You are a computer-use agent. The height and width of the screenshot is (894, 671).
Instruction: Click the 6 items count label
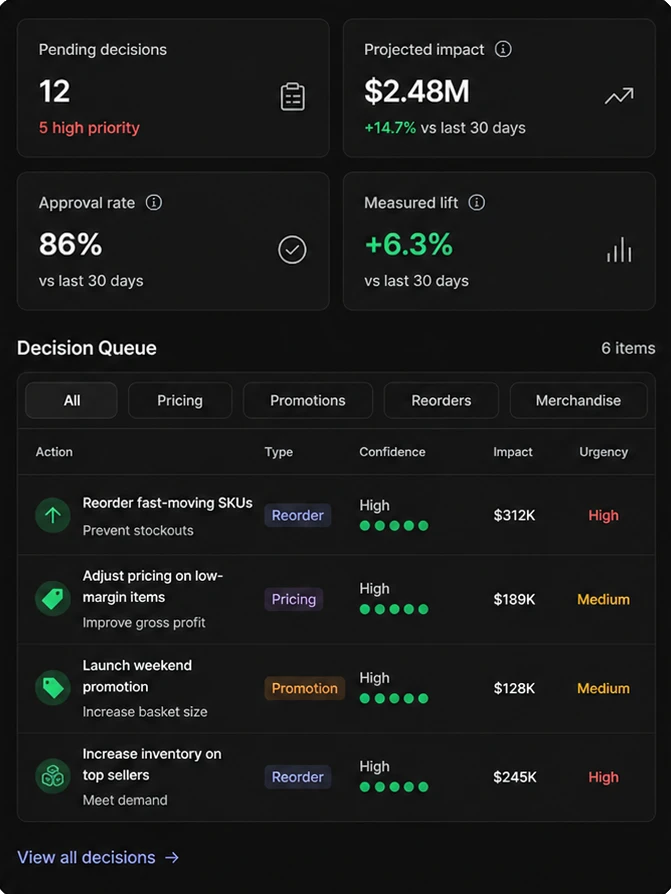point(628,348)
